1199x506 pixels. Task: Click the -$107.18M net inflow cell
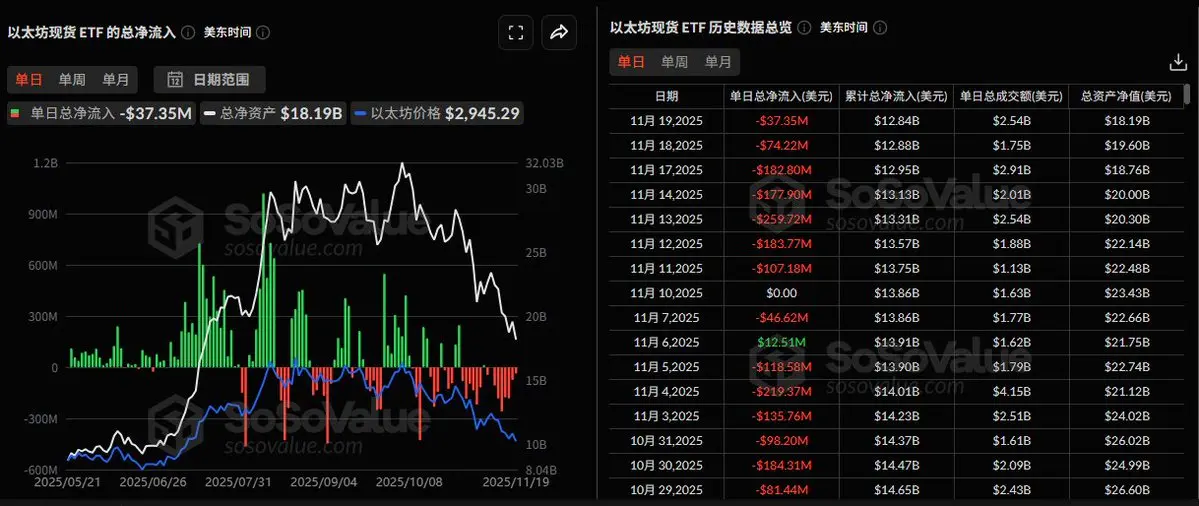pos(781,268)
